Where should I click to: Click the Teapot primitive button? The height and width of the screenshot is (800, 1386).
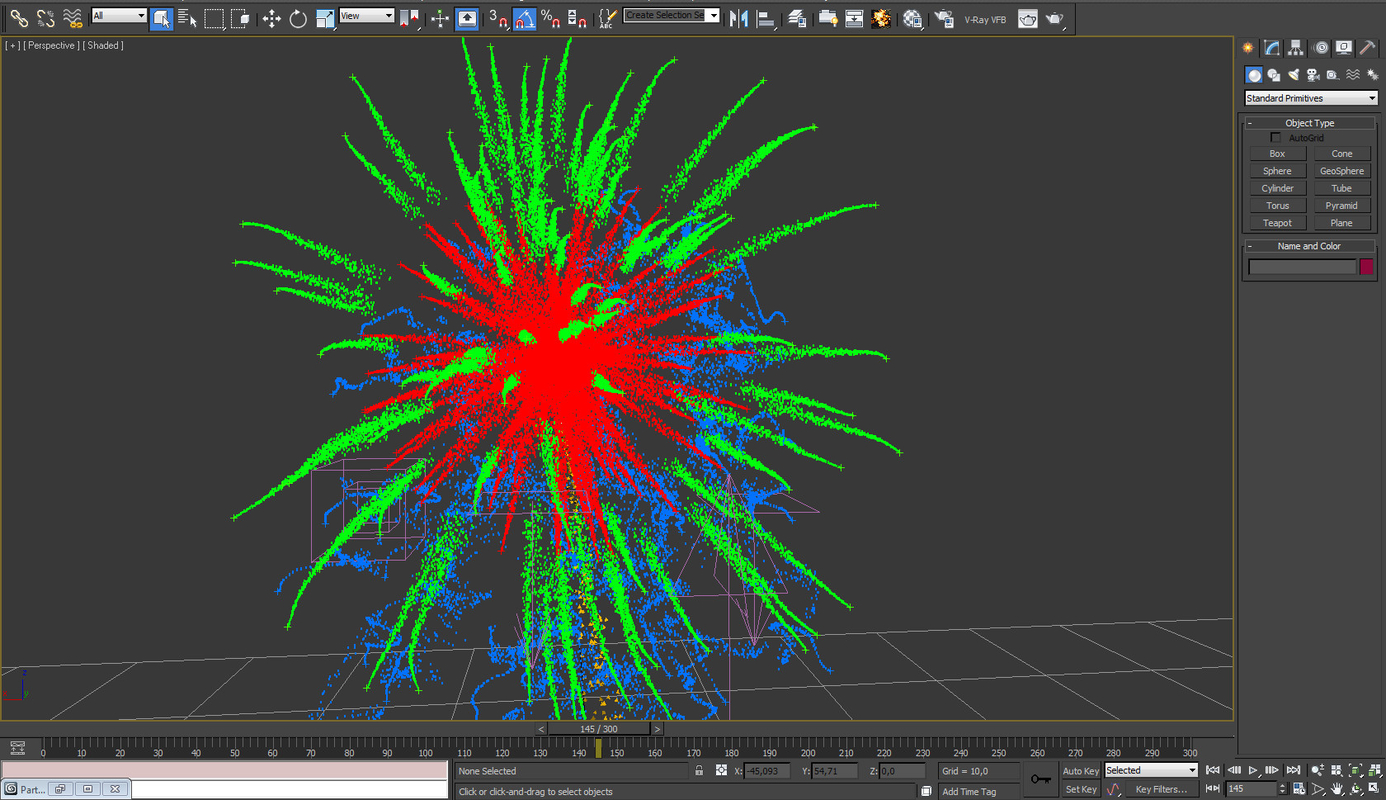(x=1277, y=222)
